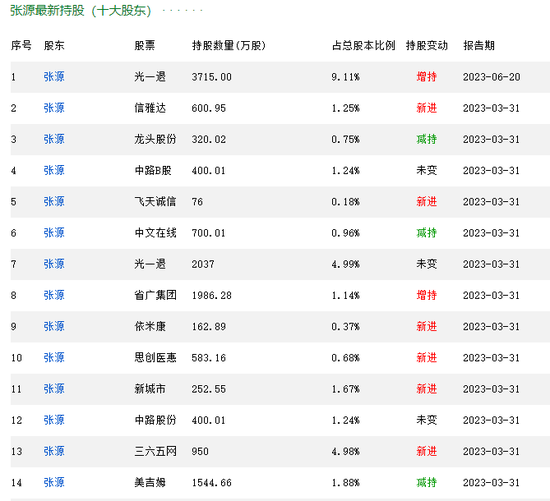Click 增持 status in 省广集团 row
Screen dimensions: 550x501
point(427,295)
